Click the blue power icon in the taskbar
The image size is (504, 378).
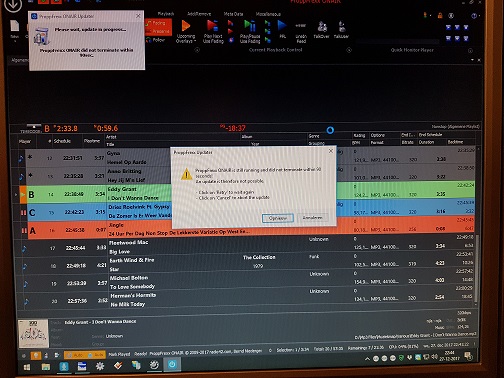point(172,365)
